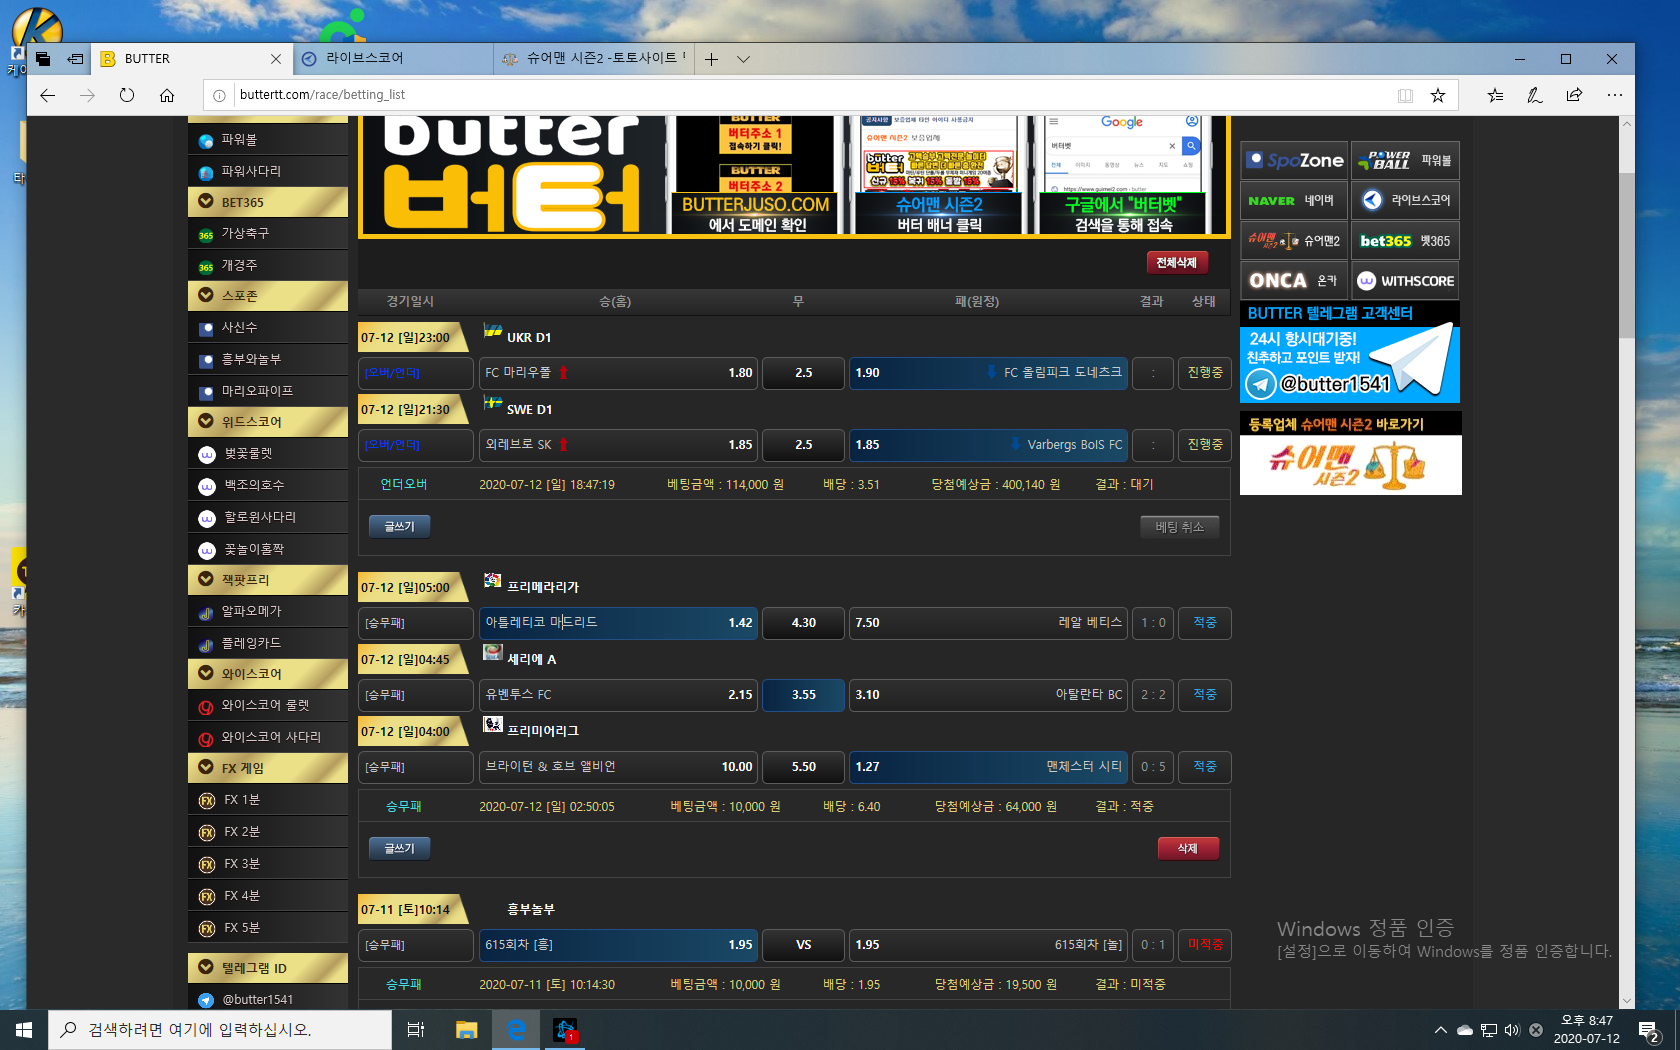Open Task View in taskbar

(416, 1029)
